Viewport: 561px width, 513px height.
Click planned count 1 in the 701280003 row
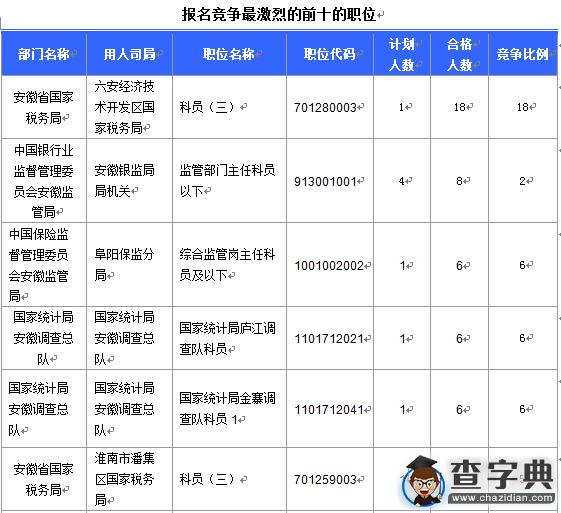click(401, 107)
